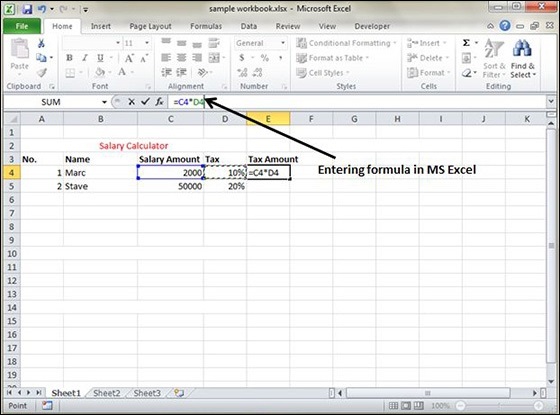Toggle Bold formatting

(x=69, y=58)
